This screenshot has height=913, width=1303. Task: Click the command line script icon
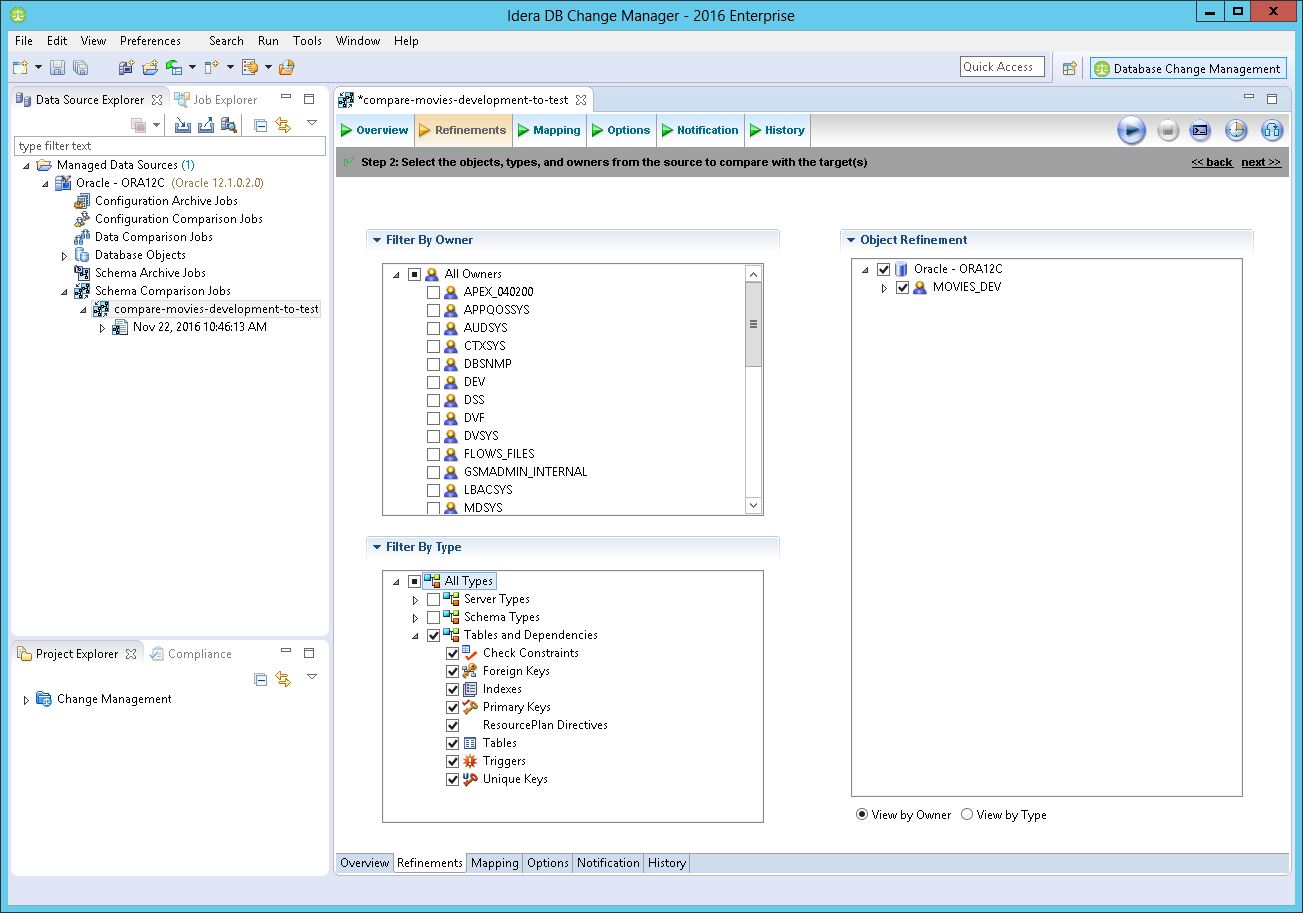pyautogui.click(x=1201, y=130)
